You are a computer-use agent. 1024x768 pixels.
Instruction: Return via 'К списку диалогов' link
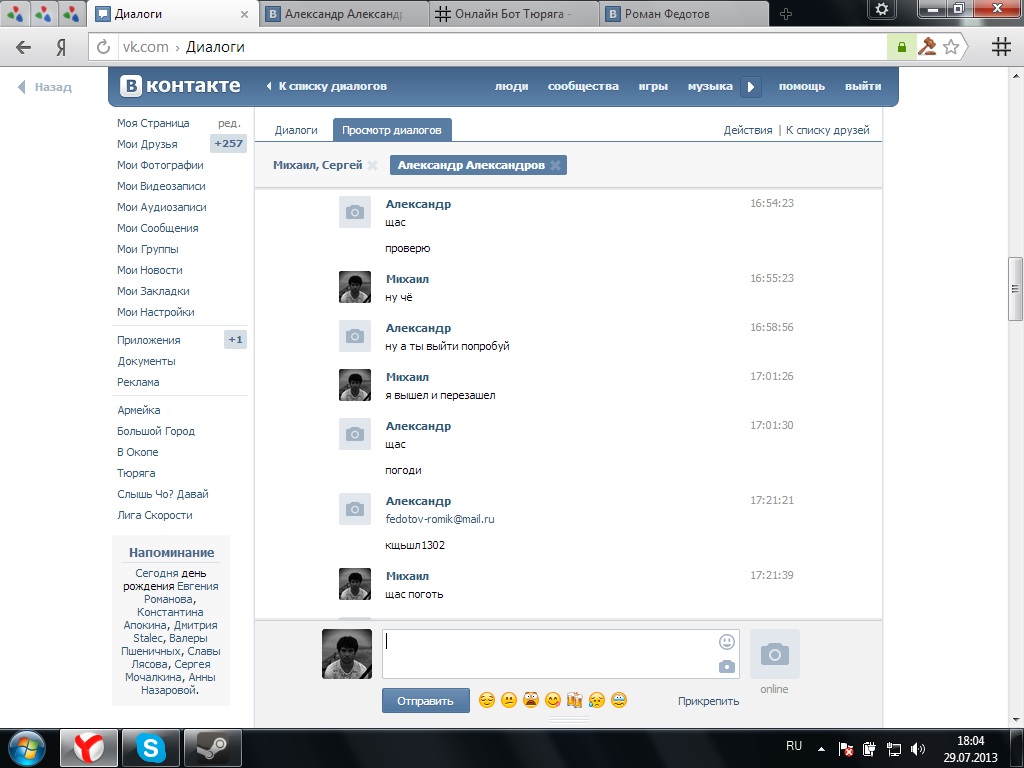click(327, 86)
